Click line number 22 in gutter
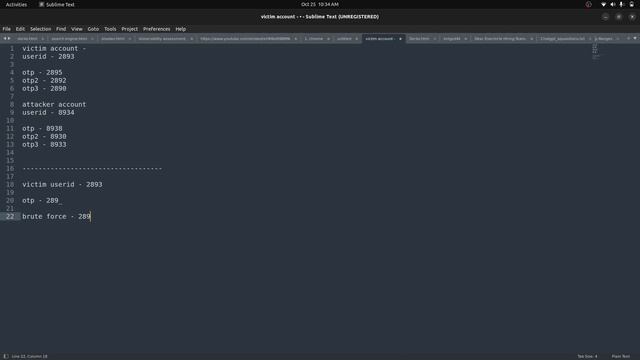Screen dimensions: 640x360 10,216
